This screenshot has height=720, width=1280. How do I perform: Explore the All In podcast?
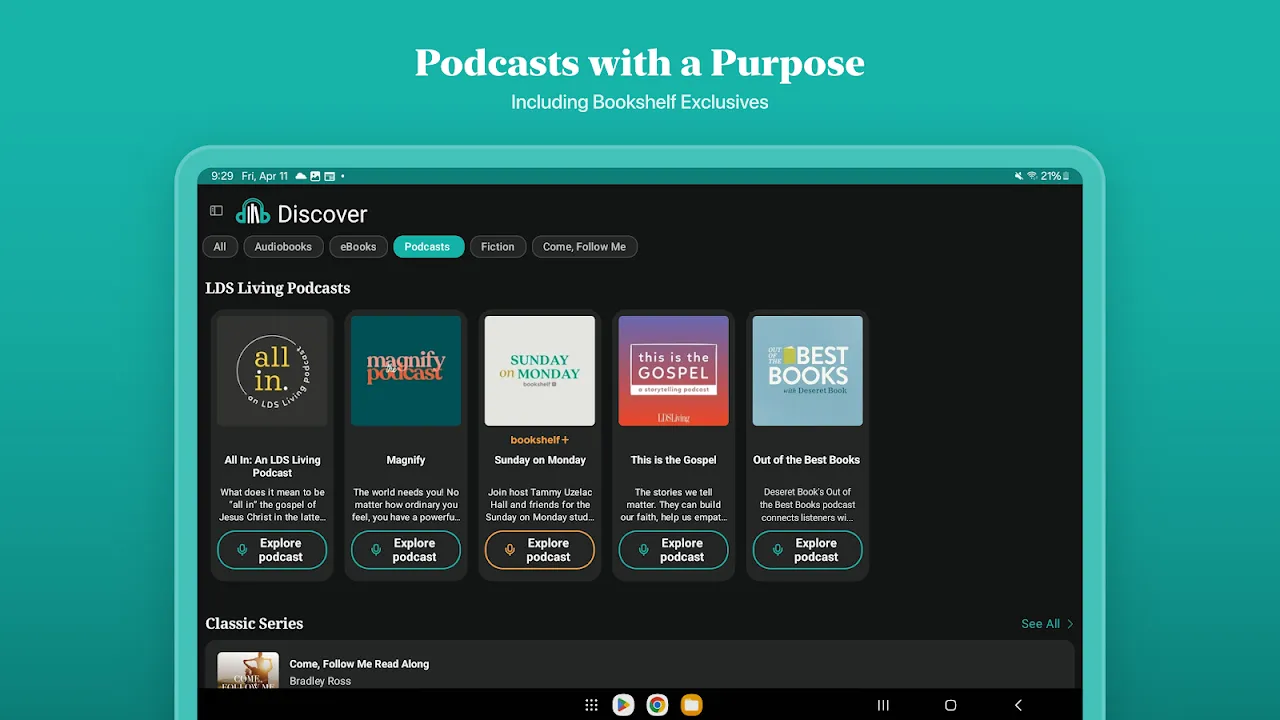[272, 550]
